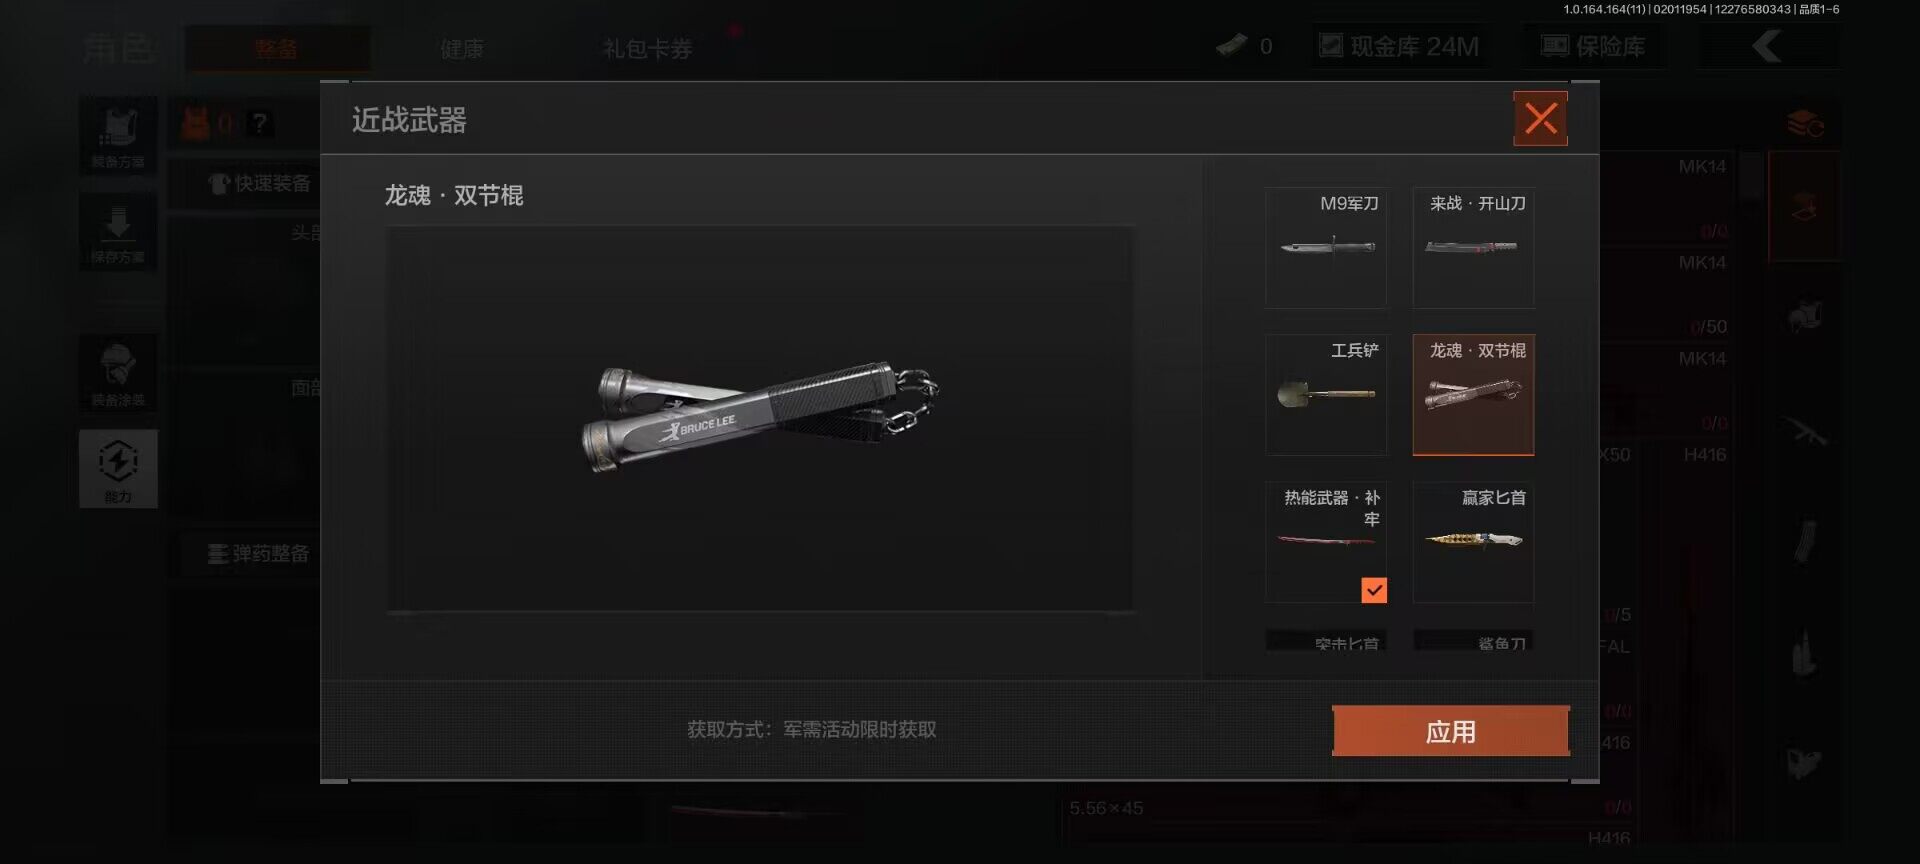Pick the 热能武器·补牢 thermal blade
The height and width of the screenshot is (864, 1920).
pos(1326,542)
